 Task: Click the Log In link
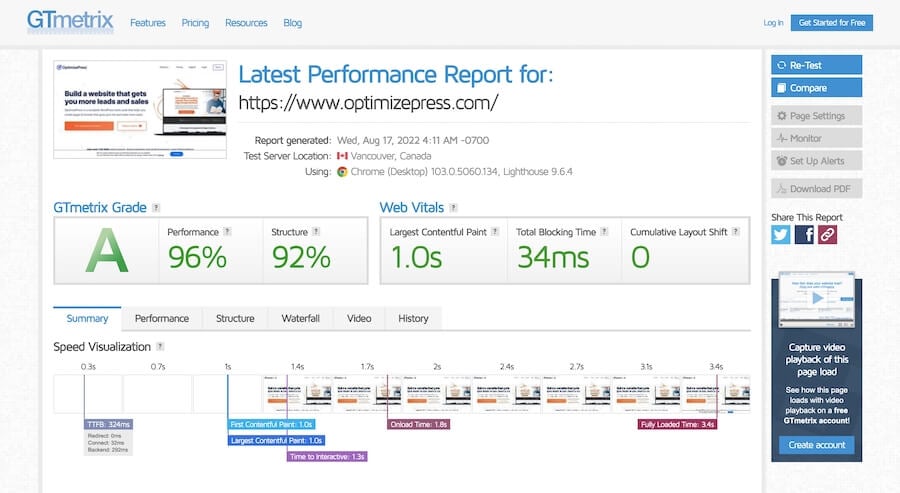pos(773,23)
